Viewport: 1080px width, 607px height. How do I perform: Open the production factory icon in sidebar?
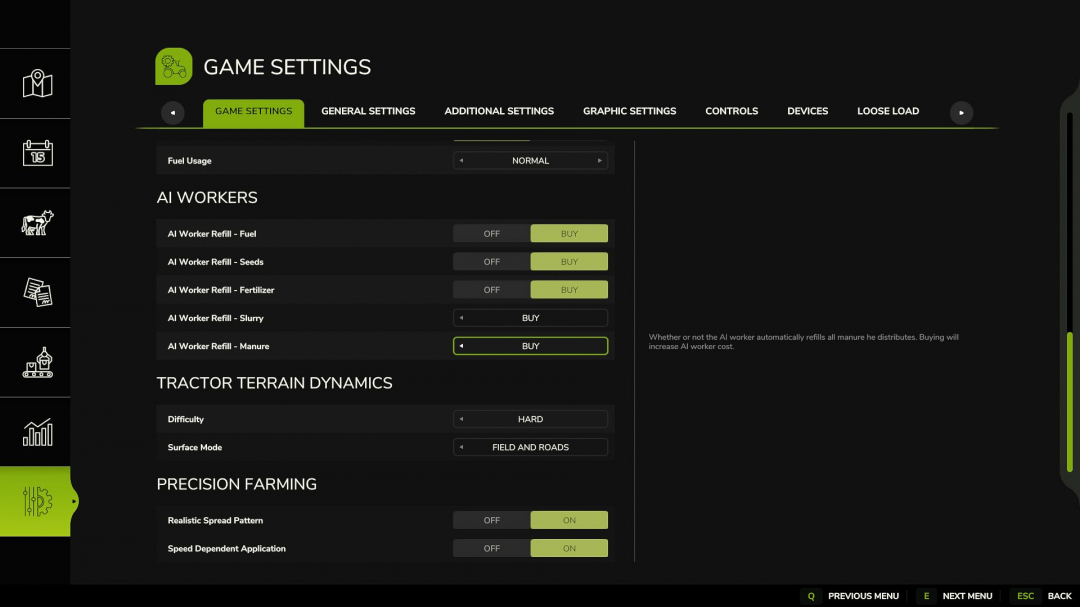pos(37,362)
